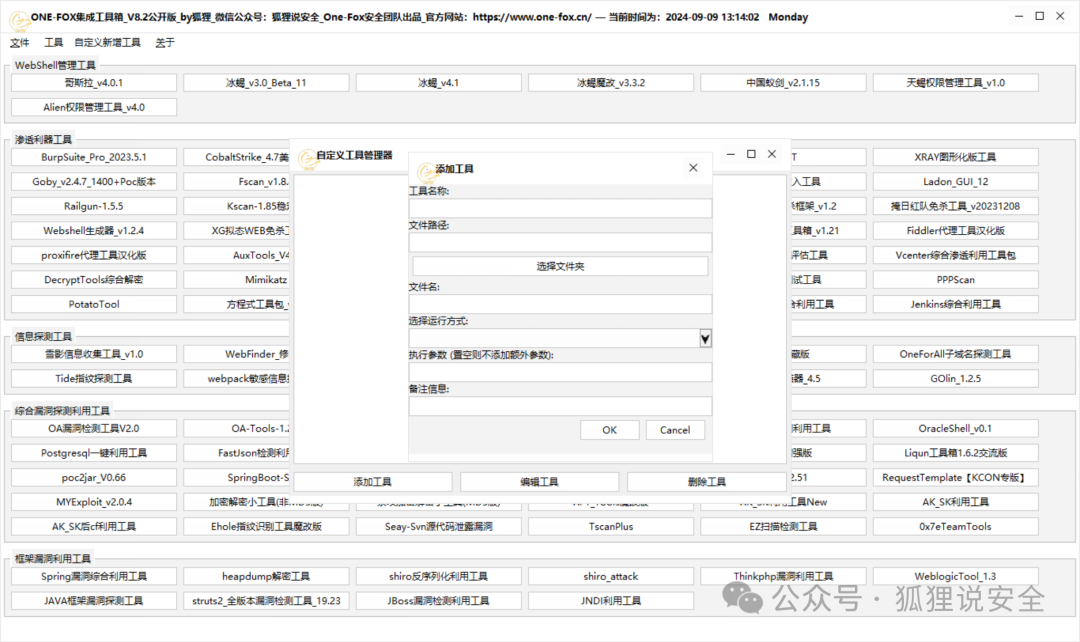This screenshot has width=1080, height=642.
Task: Launch 0x7eTeamTools
Action: (x=955, y=526)
